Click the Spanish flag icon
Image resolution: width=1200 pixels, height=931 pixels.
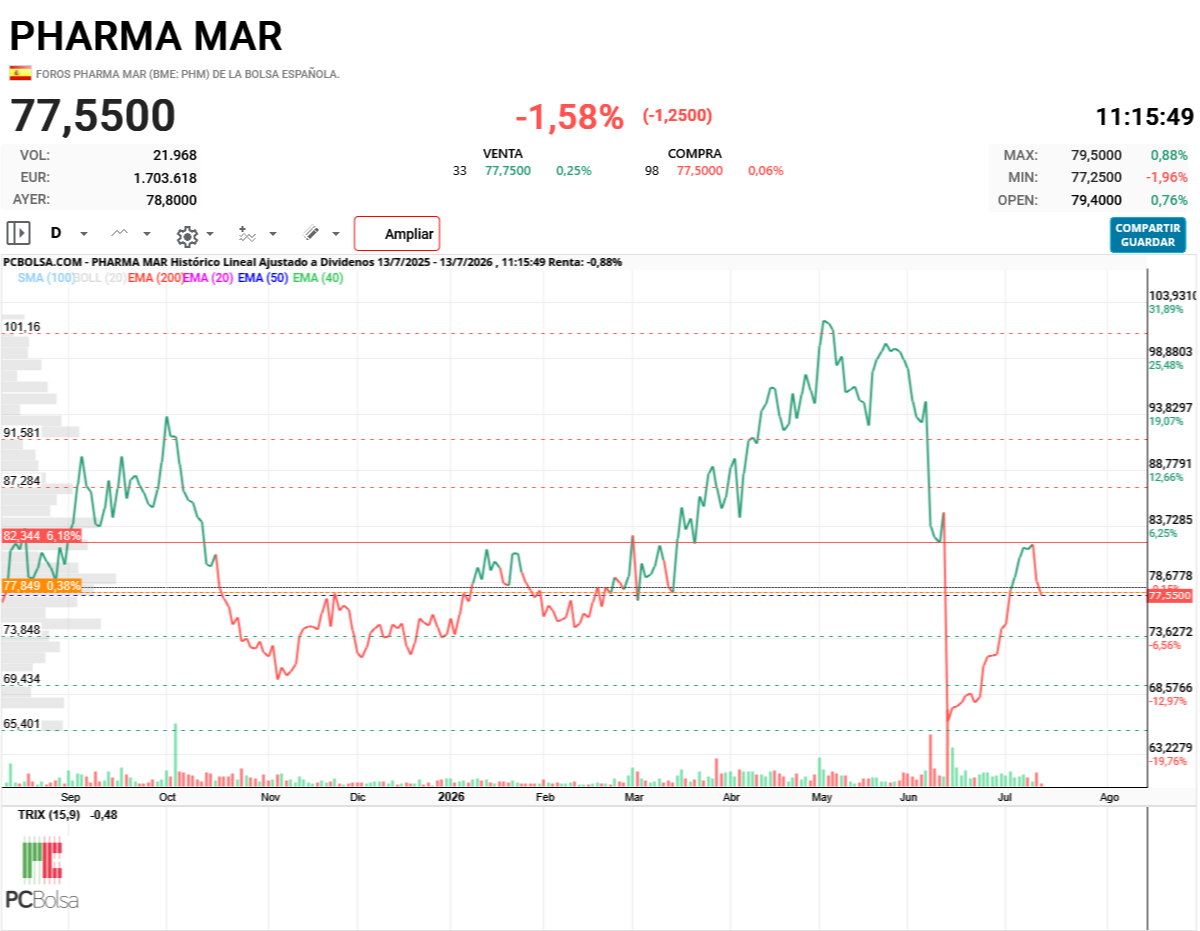coord(20,73)
